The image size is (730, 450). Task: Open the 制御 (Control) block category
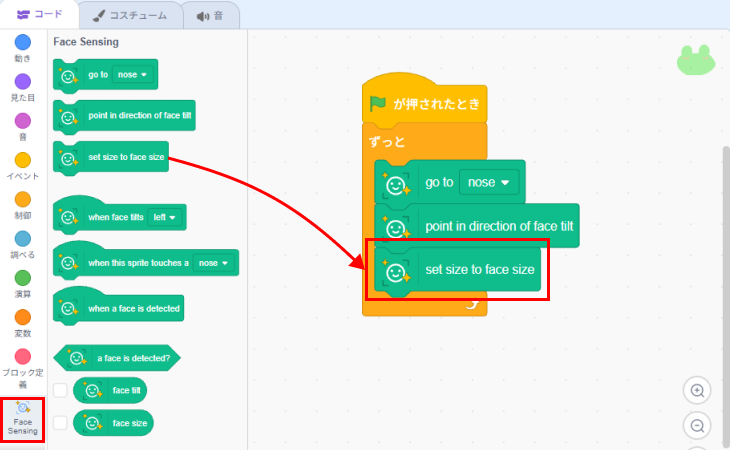tap(22, 199)
